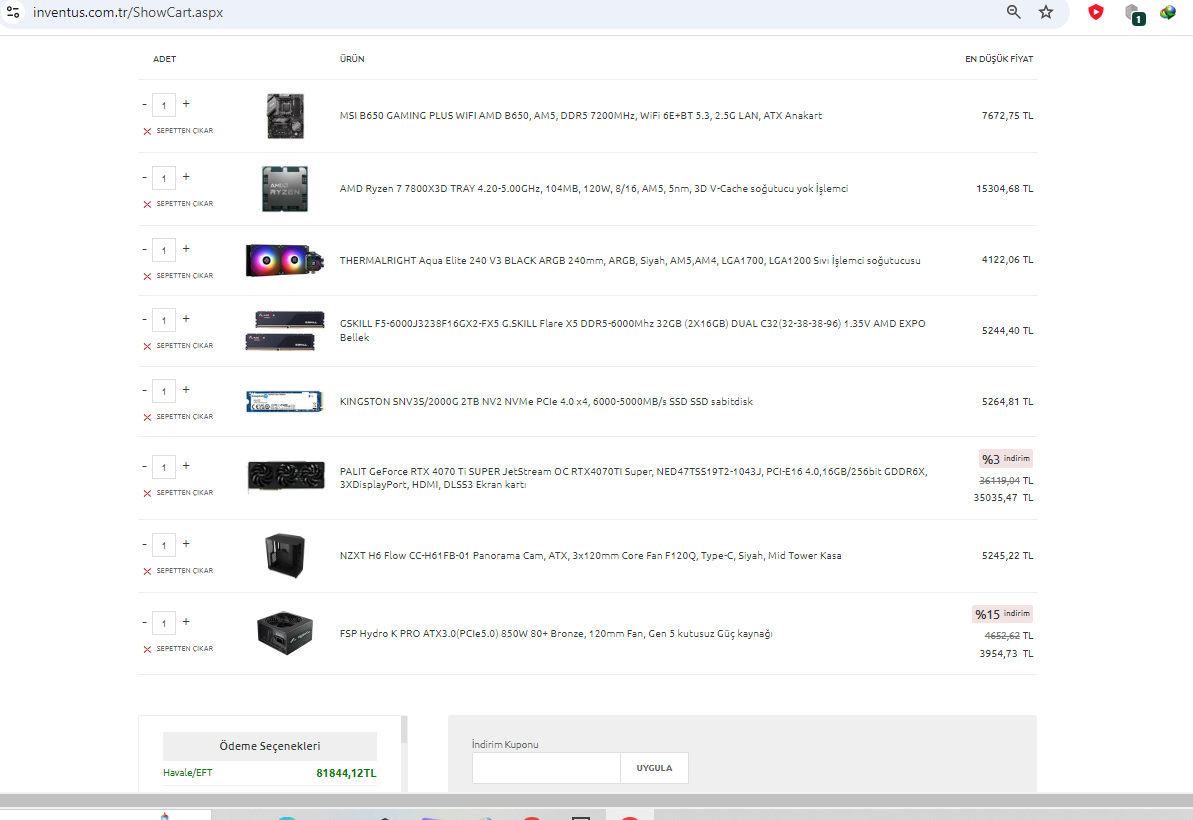The height and width of the screenshot is (820, 1193).
Task: Decrease quantity of AMD Ryzen 7 7800X3D
Action: pos(145,177)
